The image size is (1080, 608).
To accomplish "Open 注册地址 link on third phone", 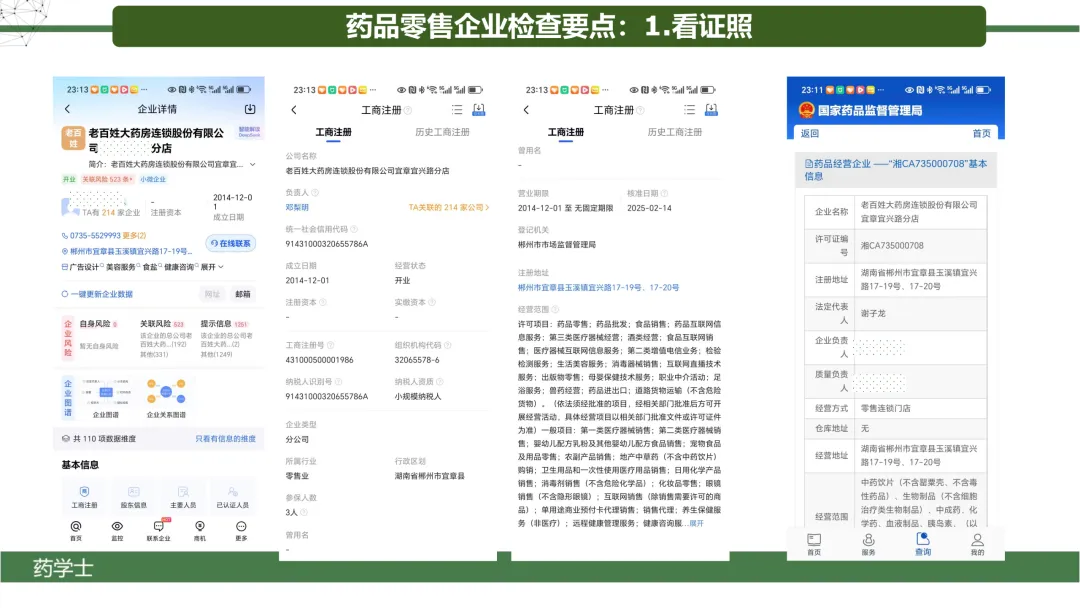I will [x=599, y=288].
